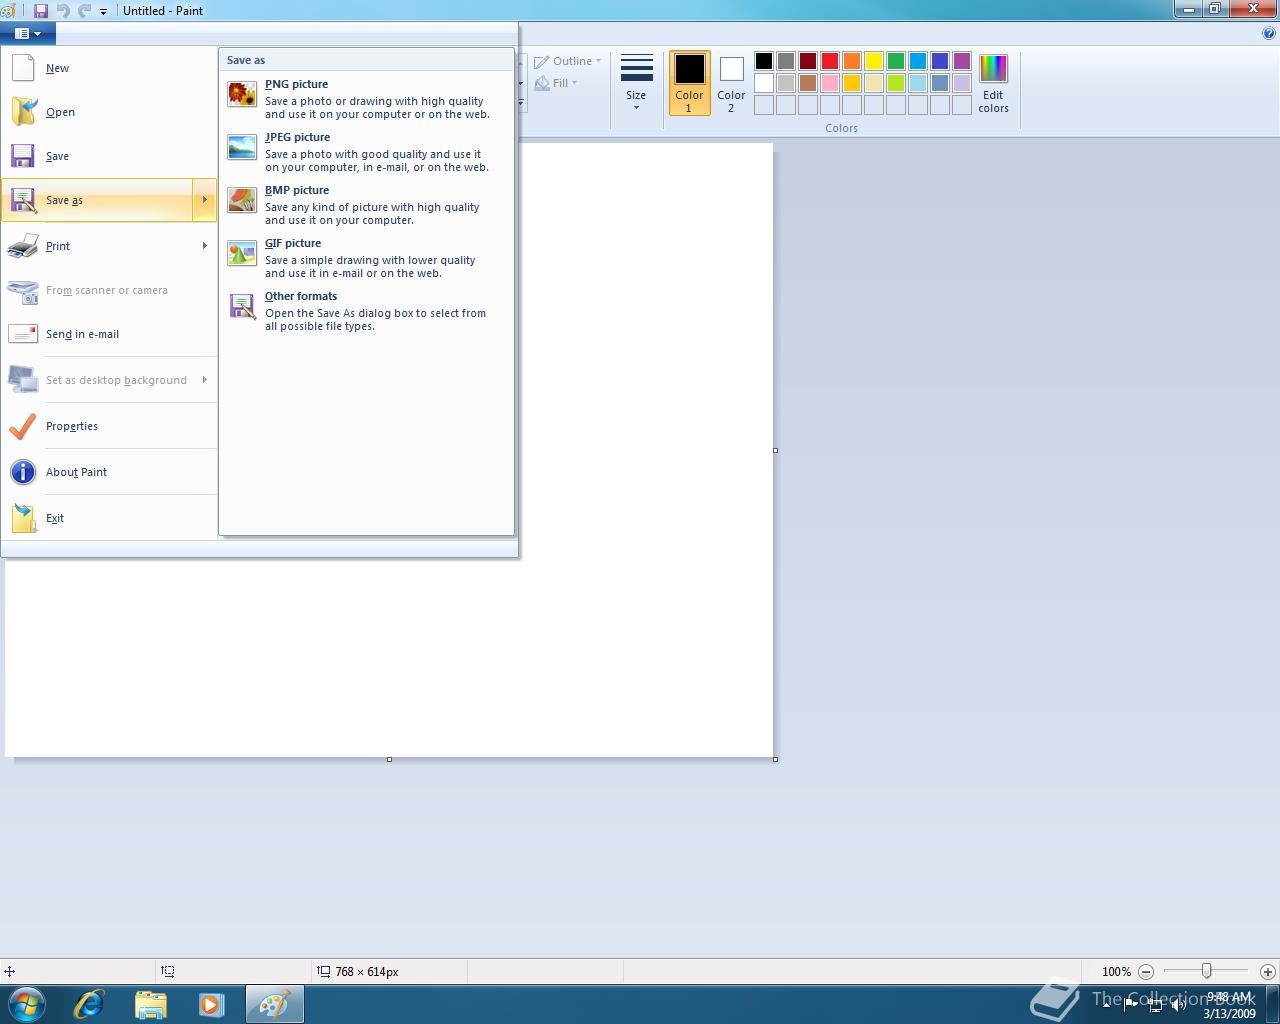Viewport: 1280px width, 1024px height.
Task: Select Save in the Paint menu
Action: [x=109, y=156]
